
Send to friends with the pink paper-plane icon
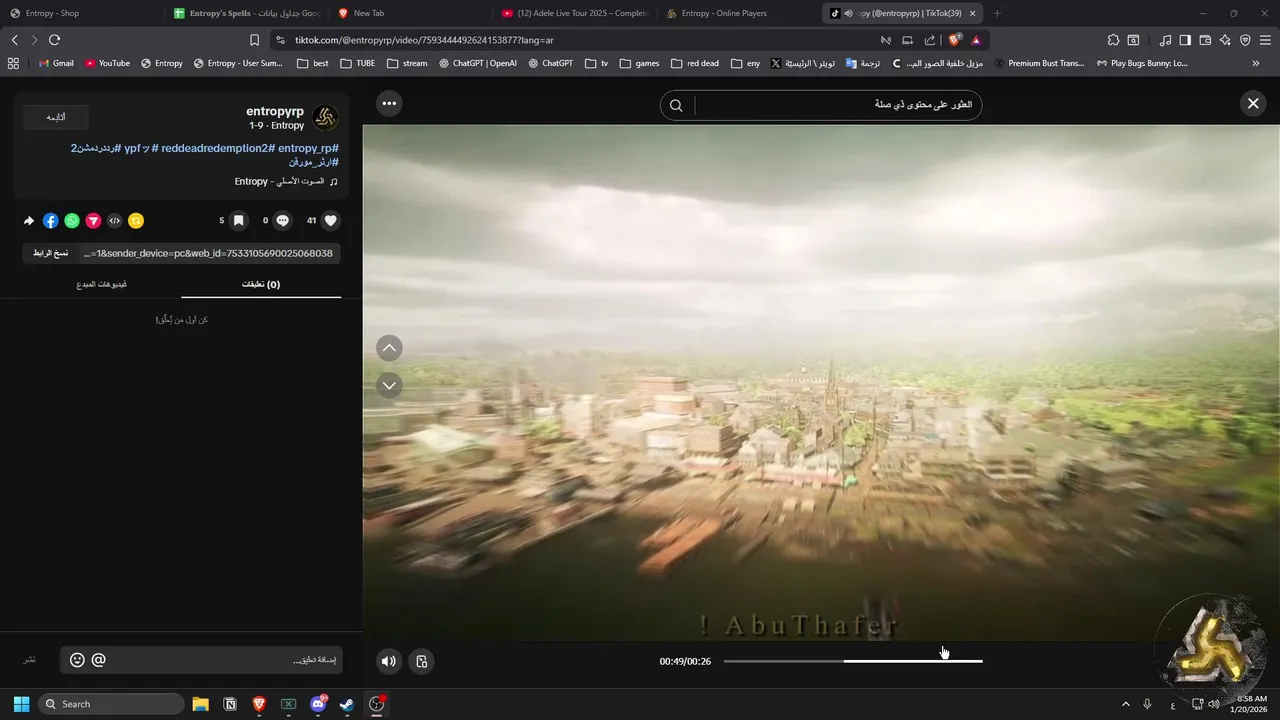pos(93,221)
